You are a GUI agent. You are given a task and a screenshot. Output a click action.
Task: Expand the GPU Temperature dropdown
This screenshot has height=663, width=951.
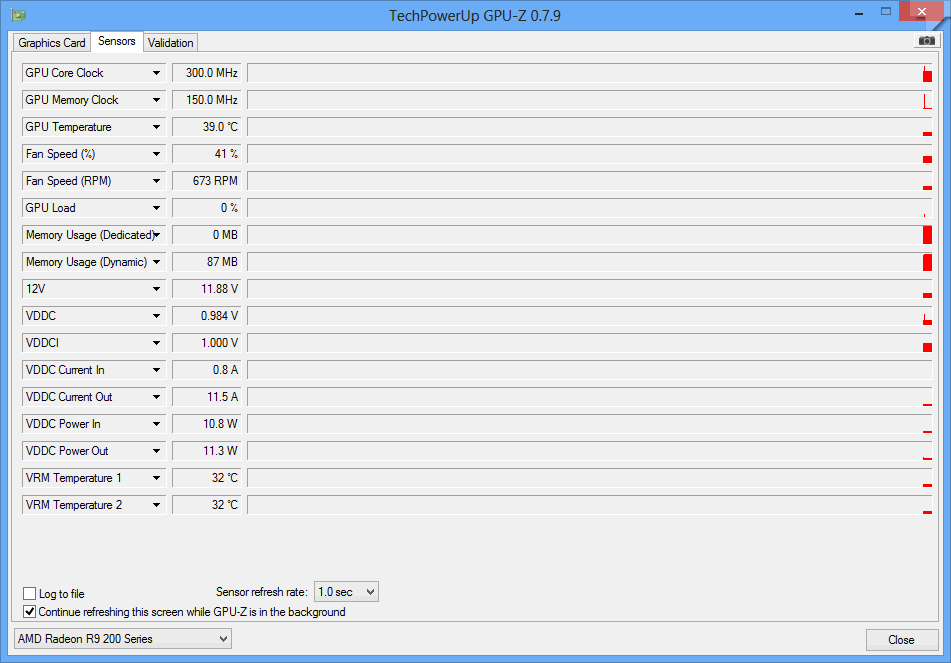tap(94, 127)
